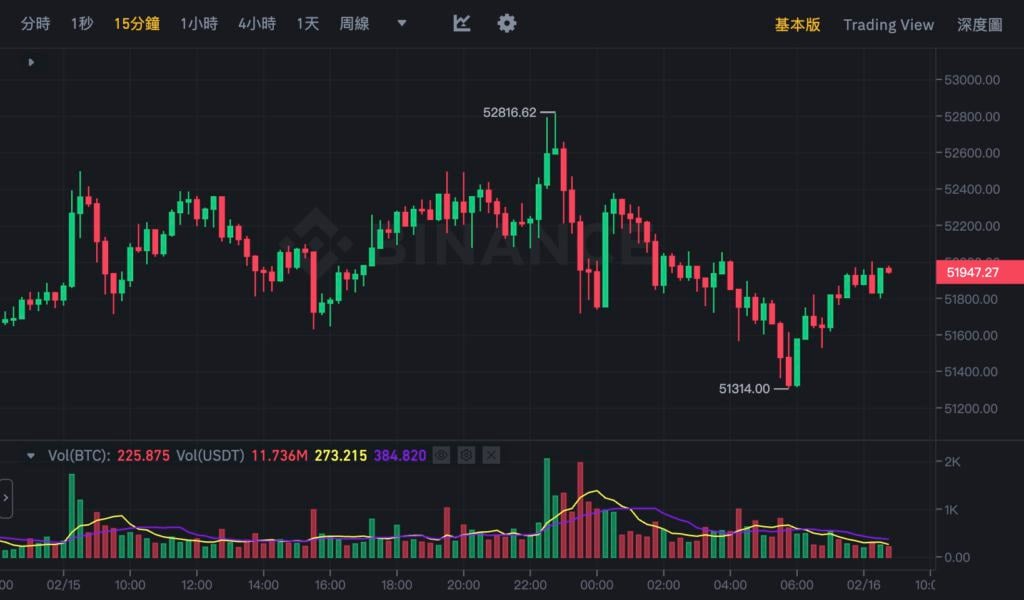
Task: Open chart settings gear icon
Action: [507, 23]
